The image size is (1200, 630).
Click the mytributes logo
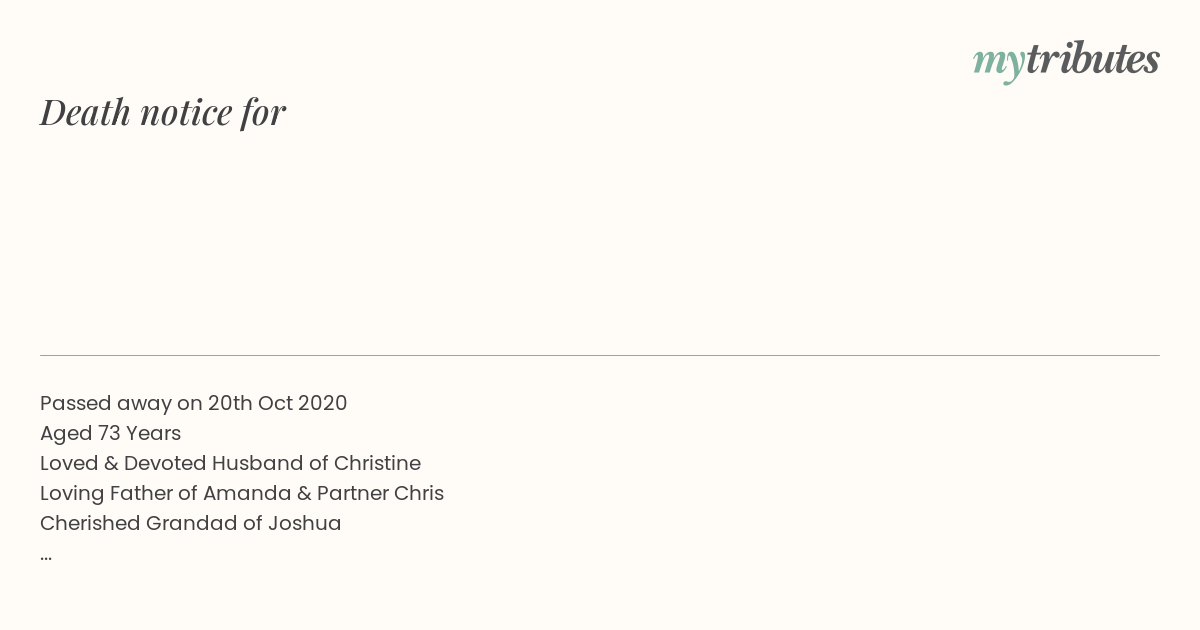click(x=1066, y=60)
